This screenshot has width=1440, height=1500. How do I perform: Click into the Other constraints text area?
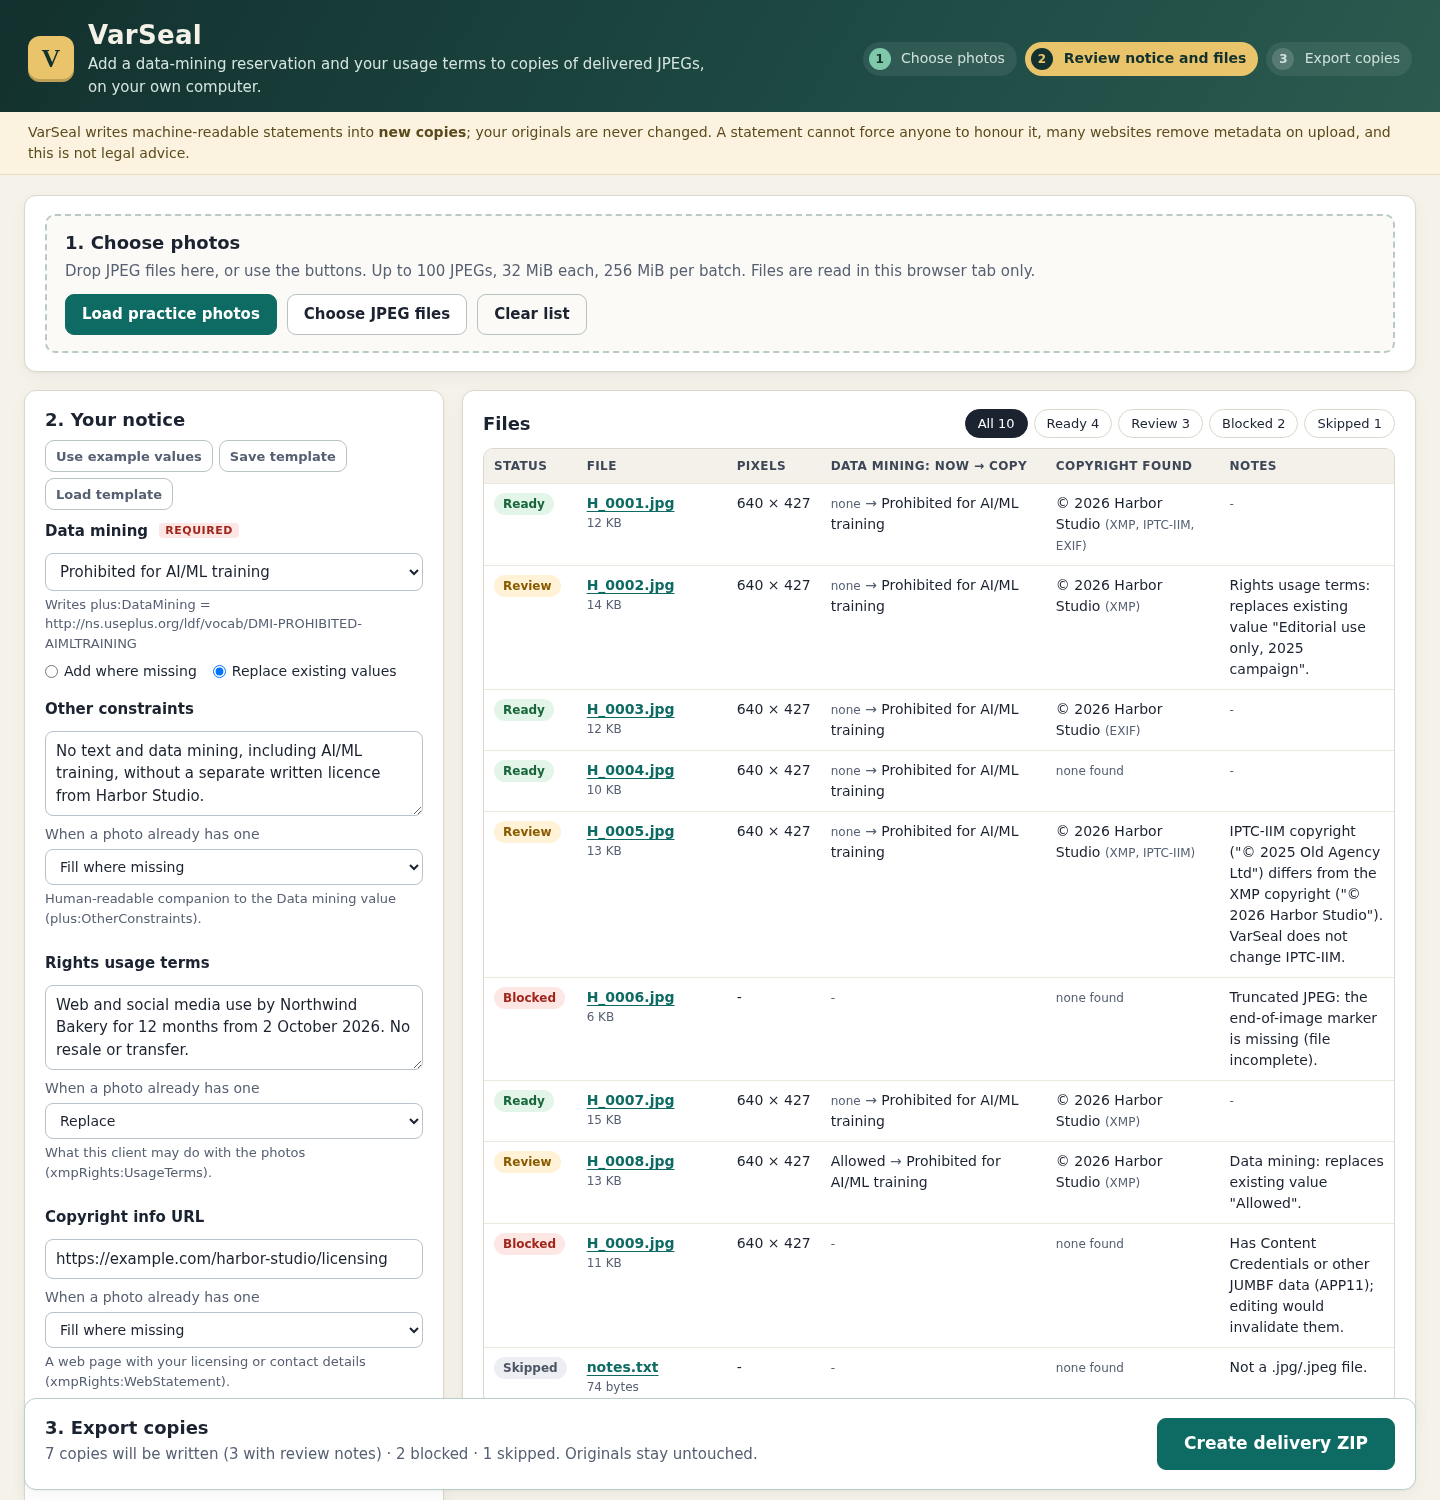234,773
